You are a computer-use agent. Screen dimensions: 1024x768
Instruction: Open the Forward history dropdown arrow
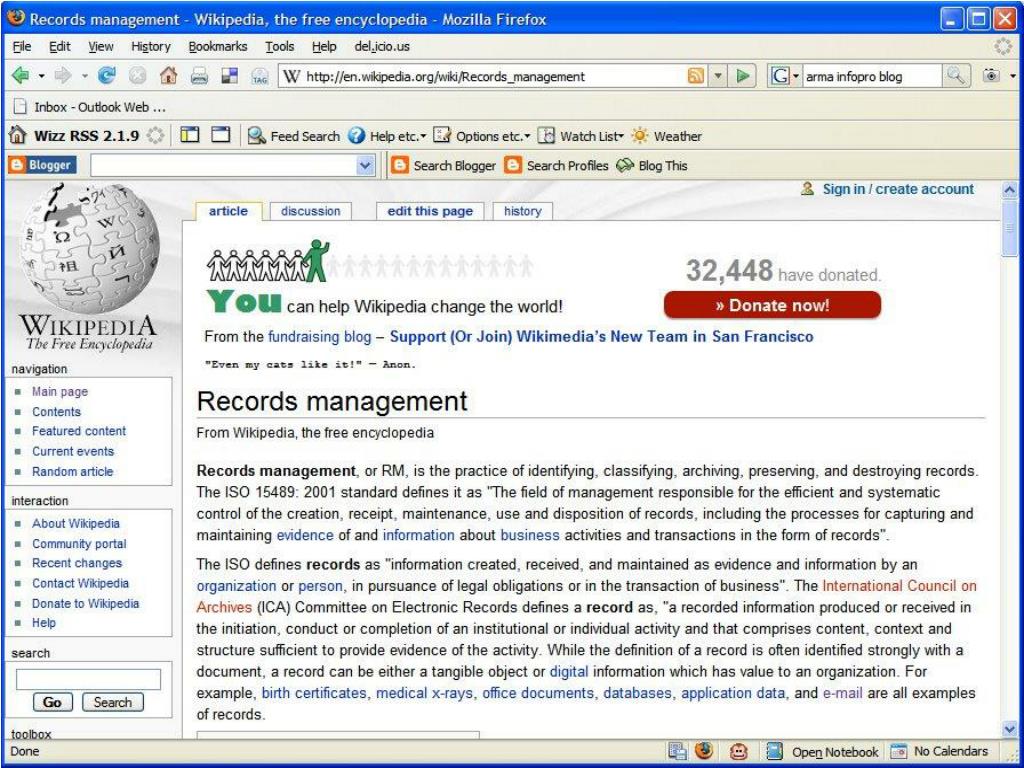click(84, 76)
